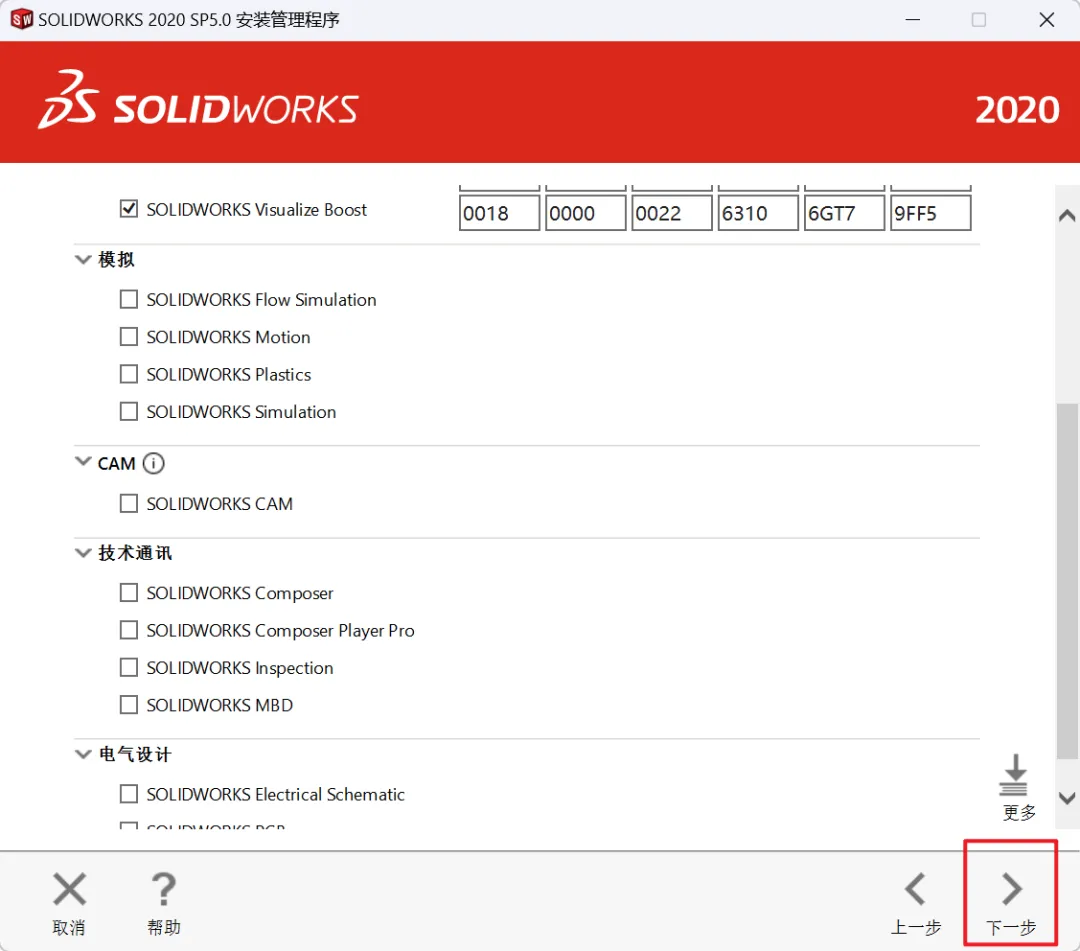Viewport: 1080px width, 951px height.
Task: Click the CAM info icon
Action: click(154, 463)
